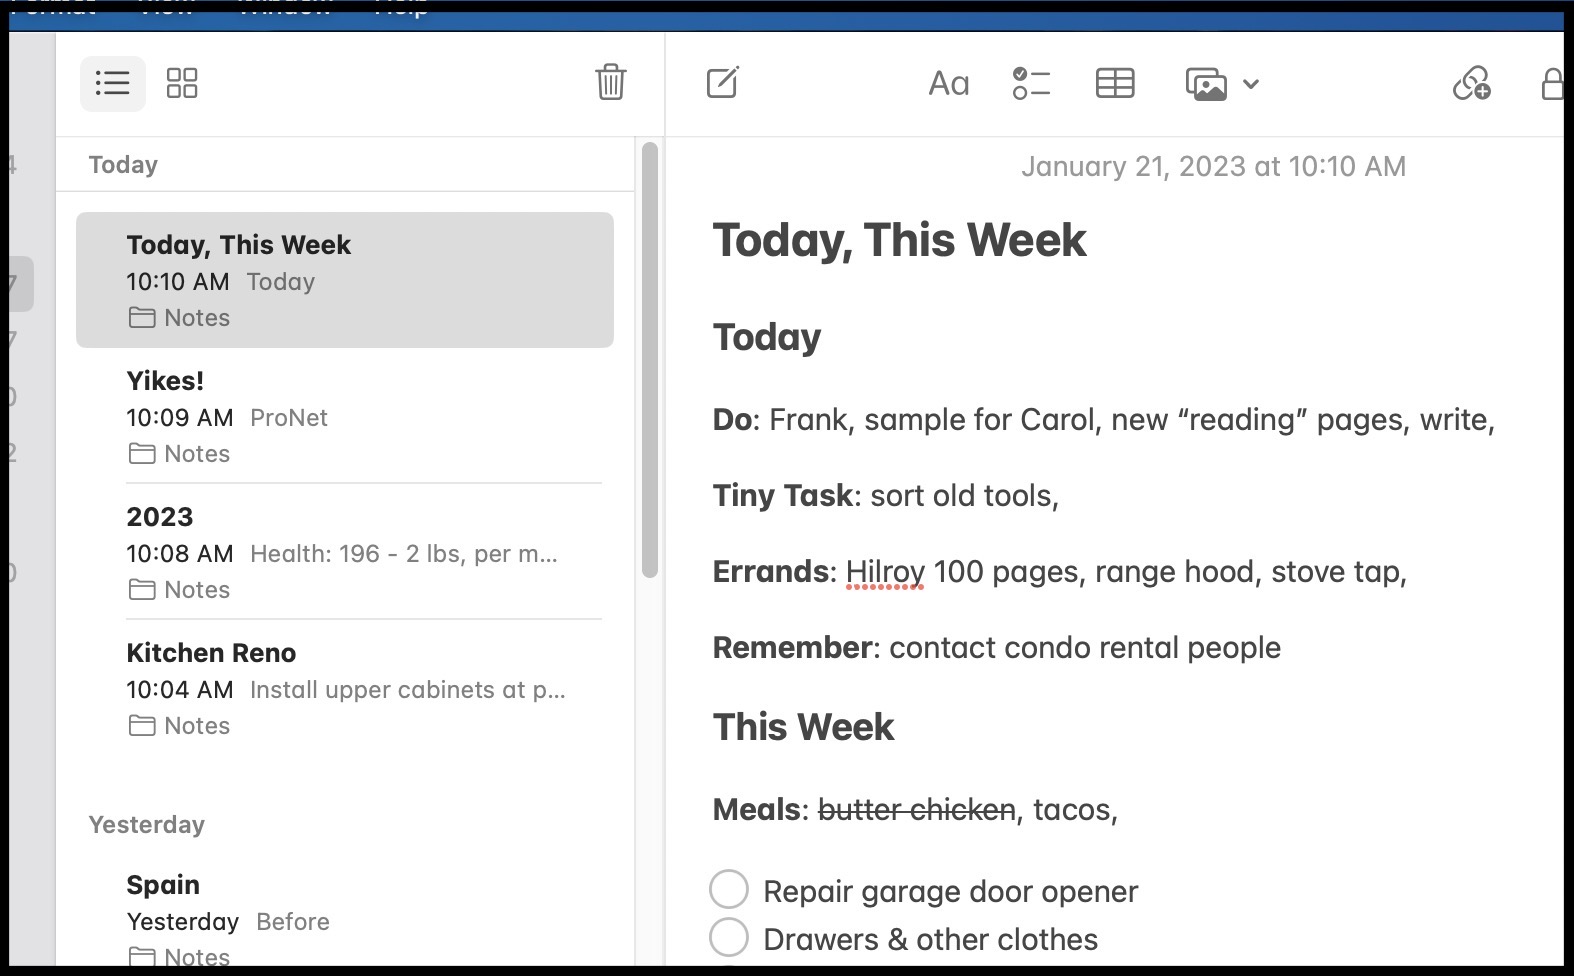Create a new note with compose icon
This screenshot has width=1574, height=976.
722,83
